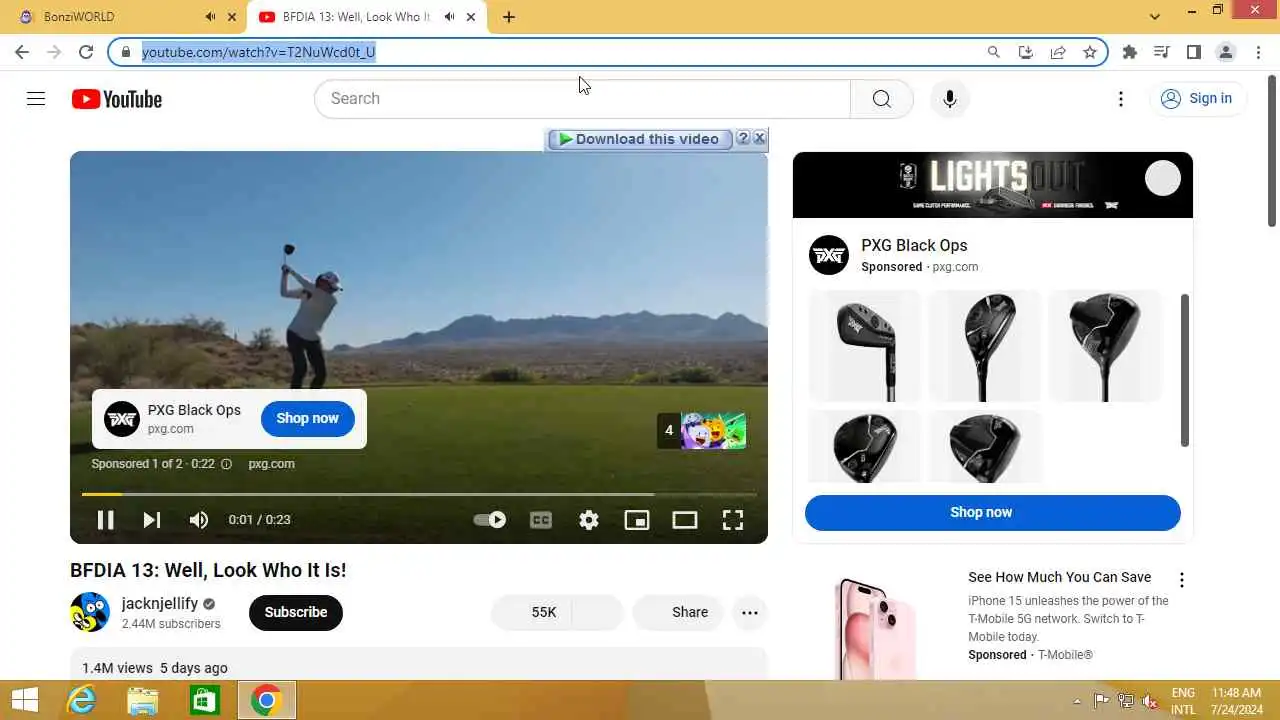Open jacknjellify channel avatar
Image resolution: width=1280 pixels, height=720 pixels.
tap(90, 612)
